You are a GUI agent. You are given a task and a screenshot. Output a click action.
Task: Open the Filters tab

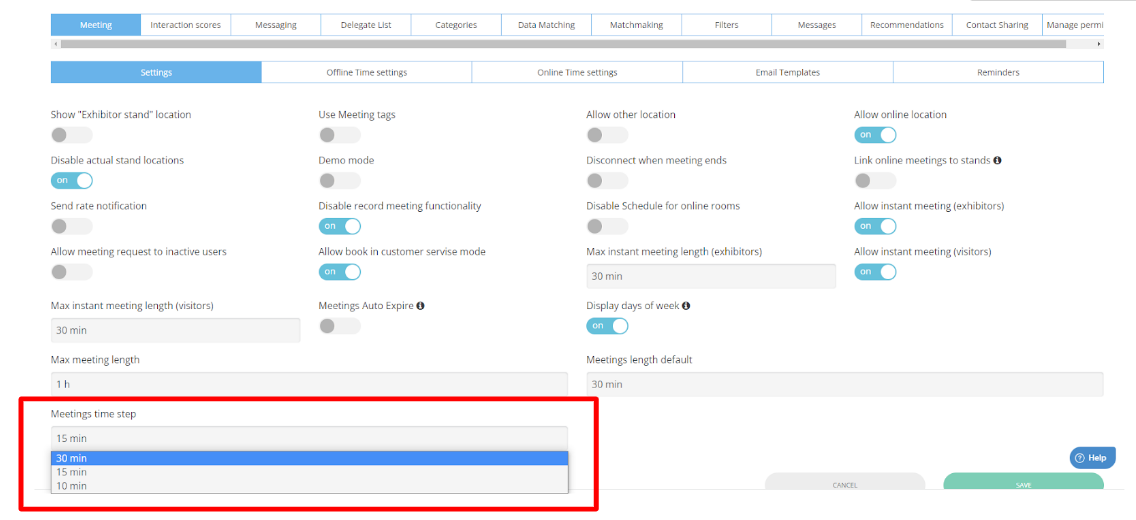click(727, 25)
